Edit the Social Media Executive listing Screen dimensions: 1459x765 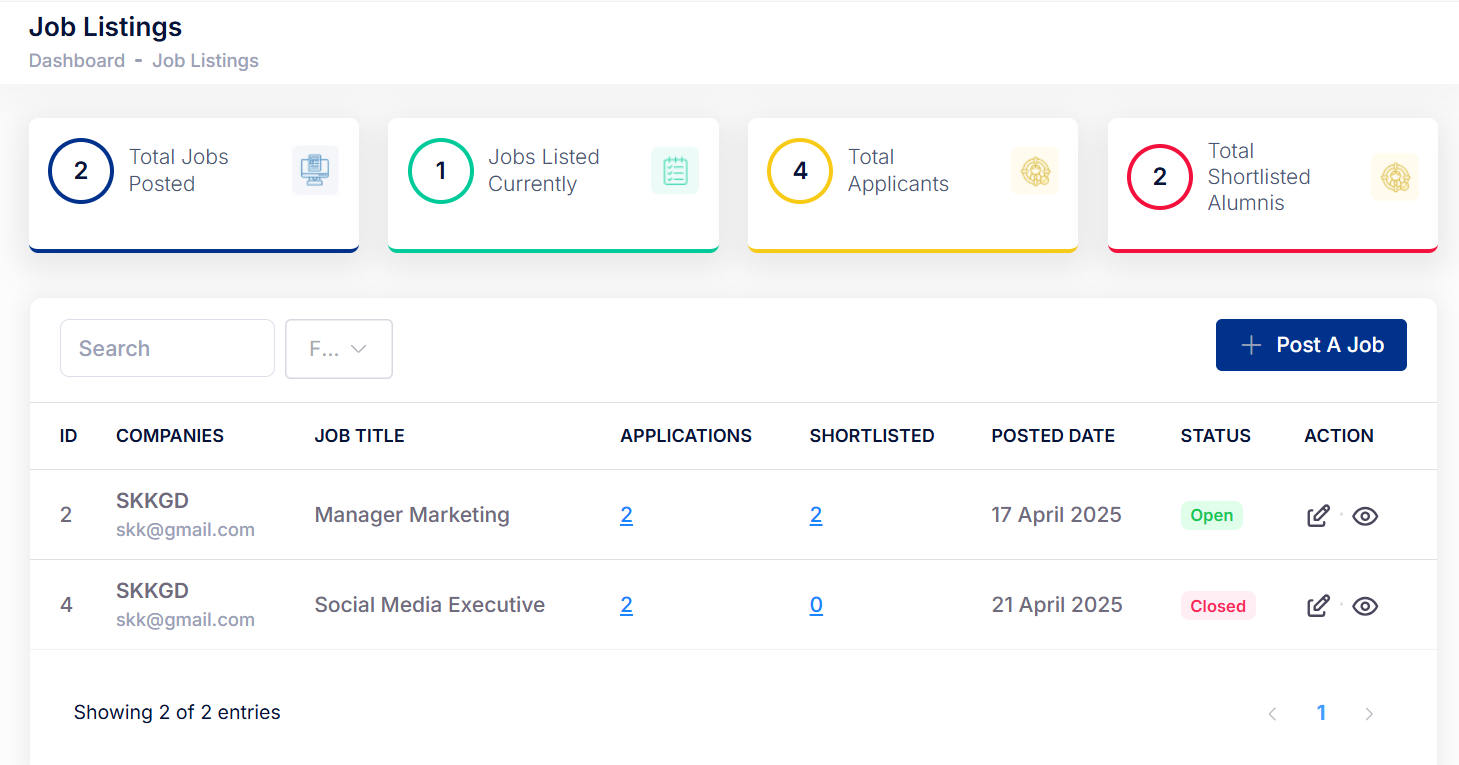click(1319, 606)
